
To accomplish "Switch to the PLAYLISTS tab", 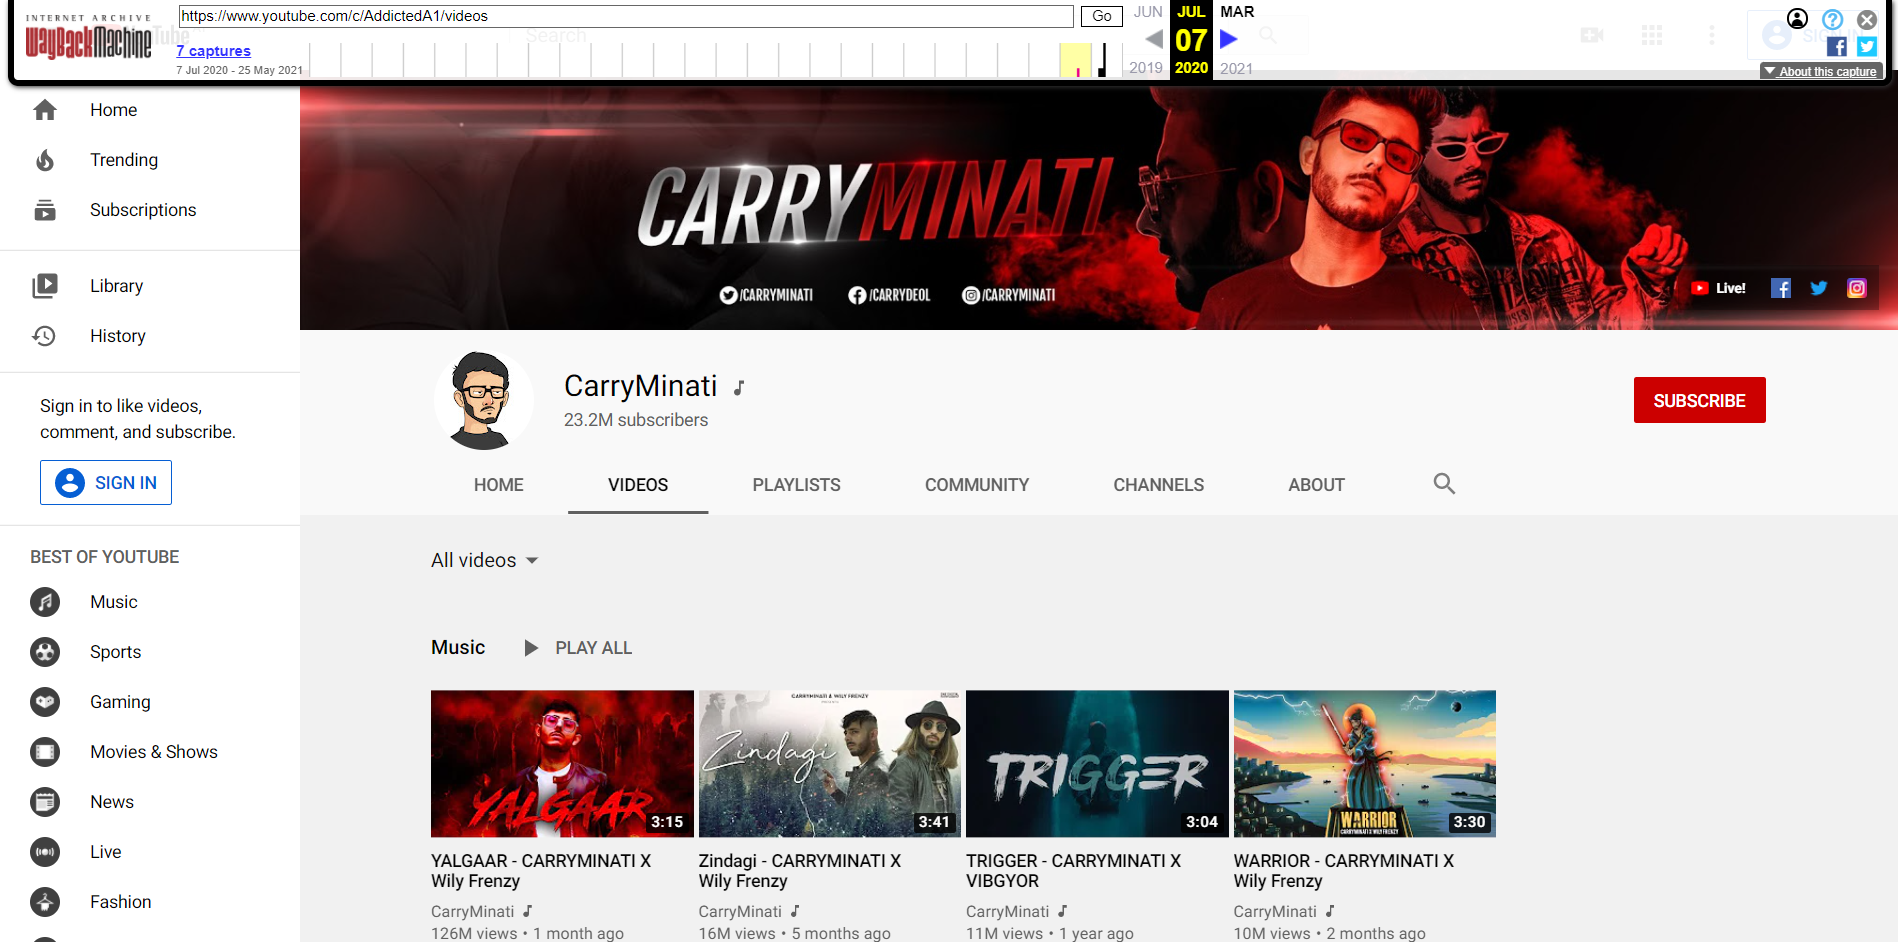I will (x=797, y=485).
